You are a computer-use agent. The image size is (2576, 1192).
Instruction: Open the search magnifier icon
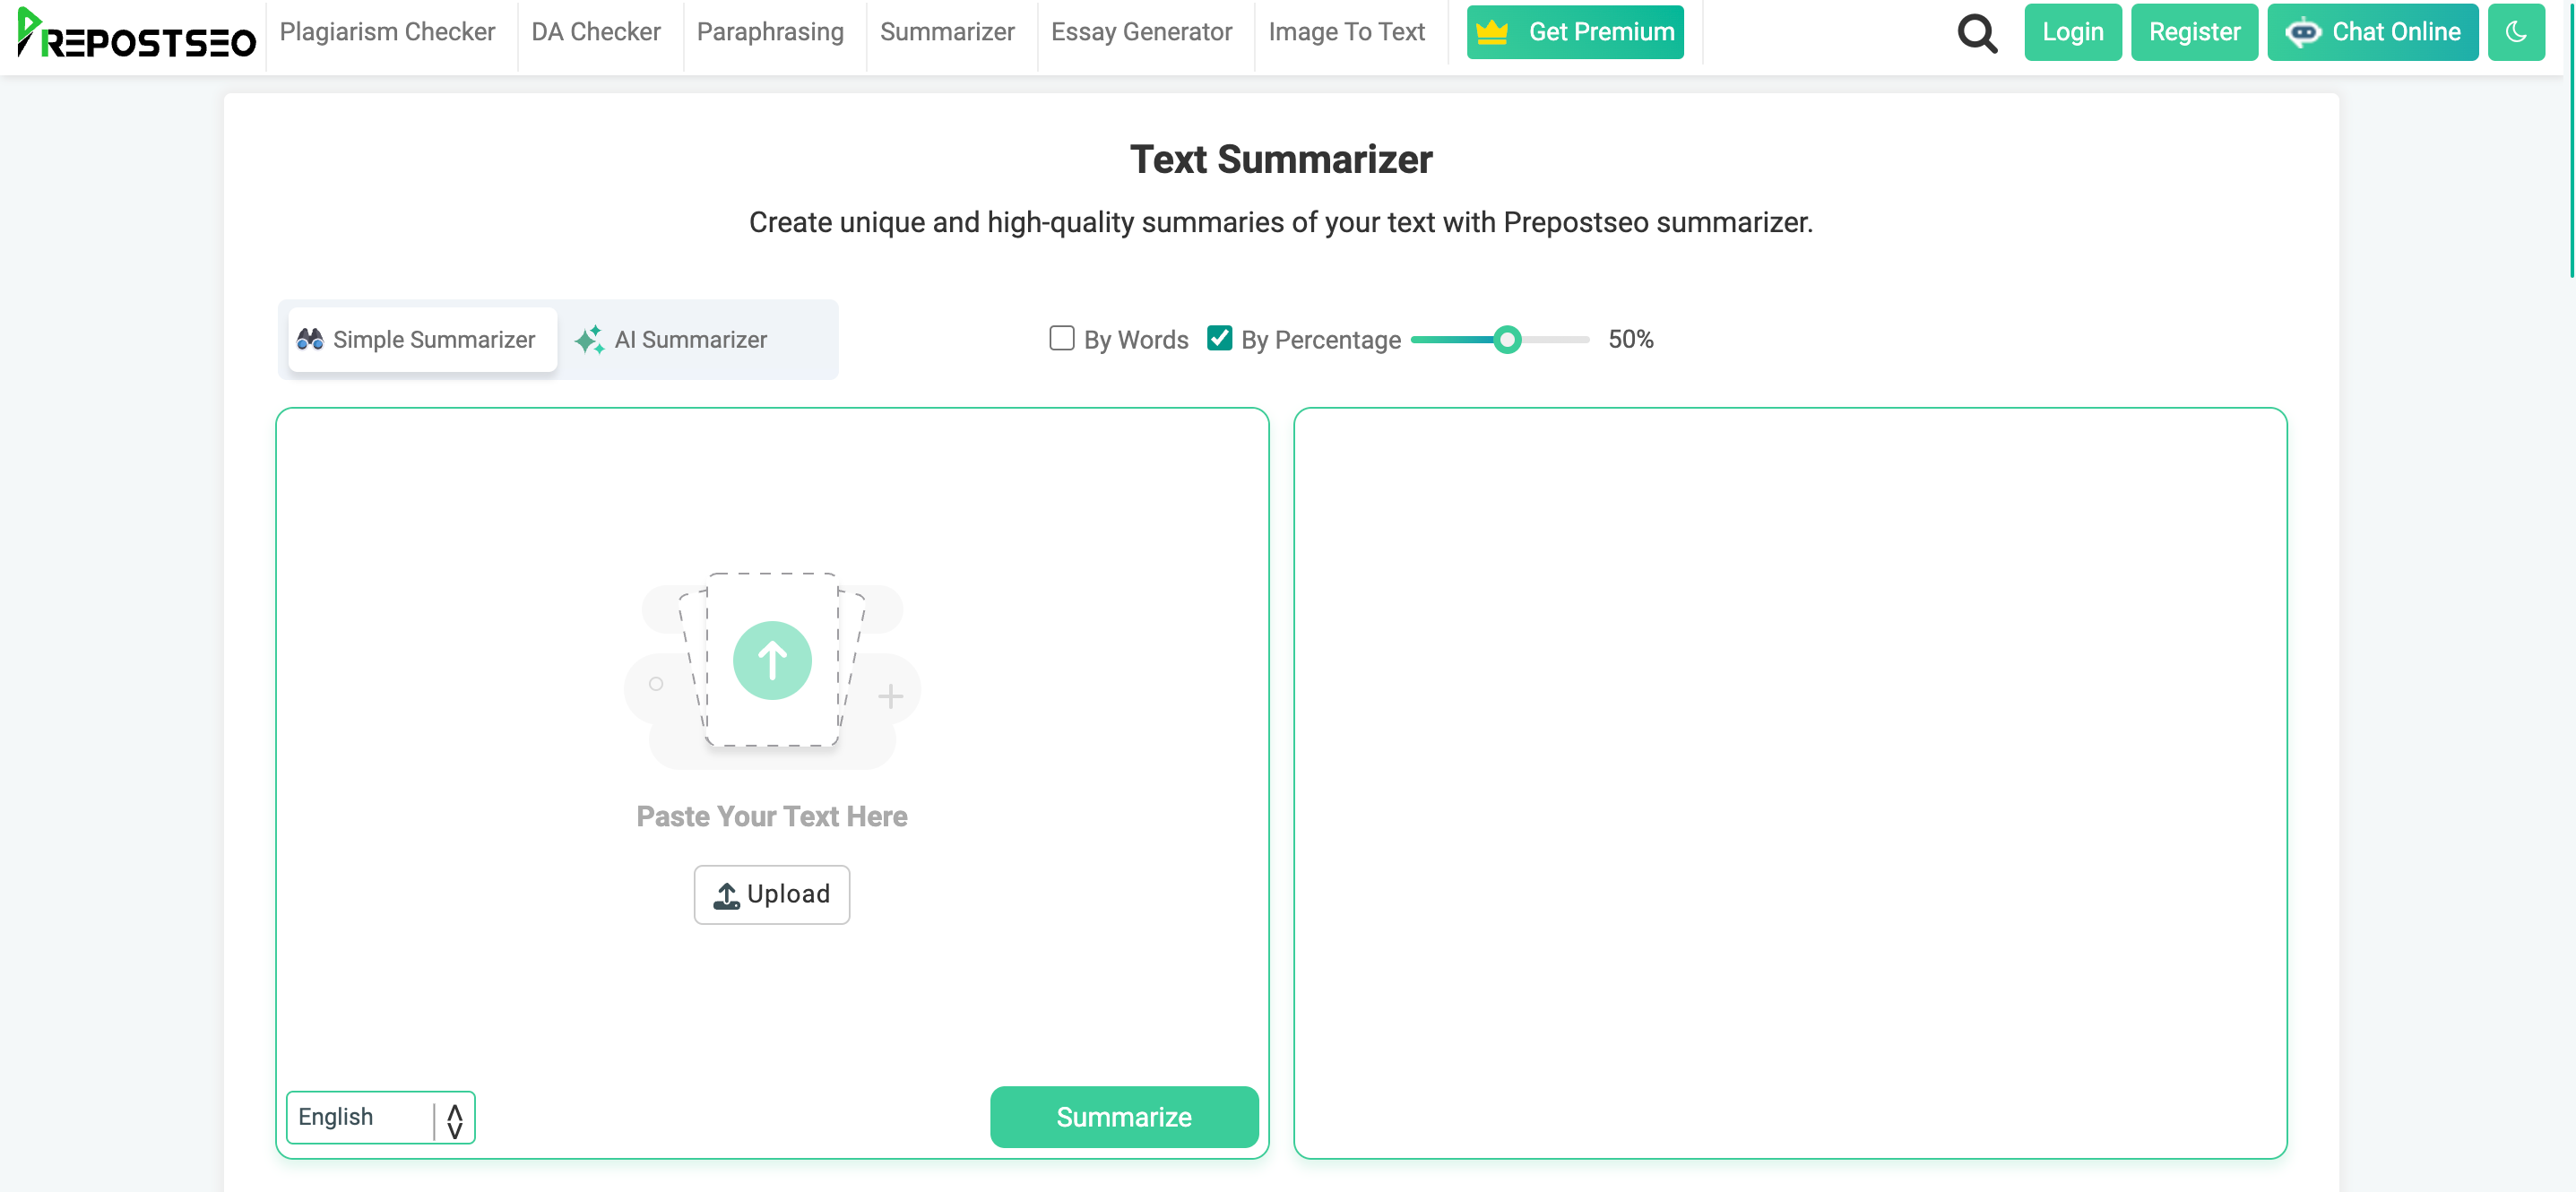[x=1976, y=33]
